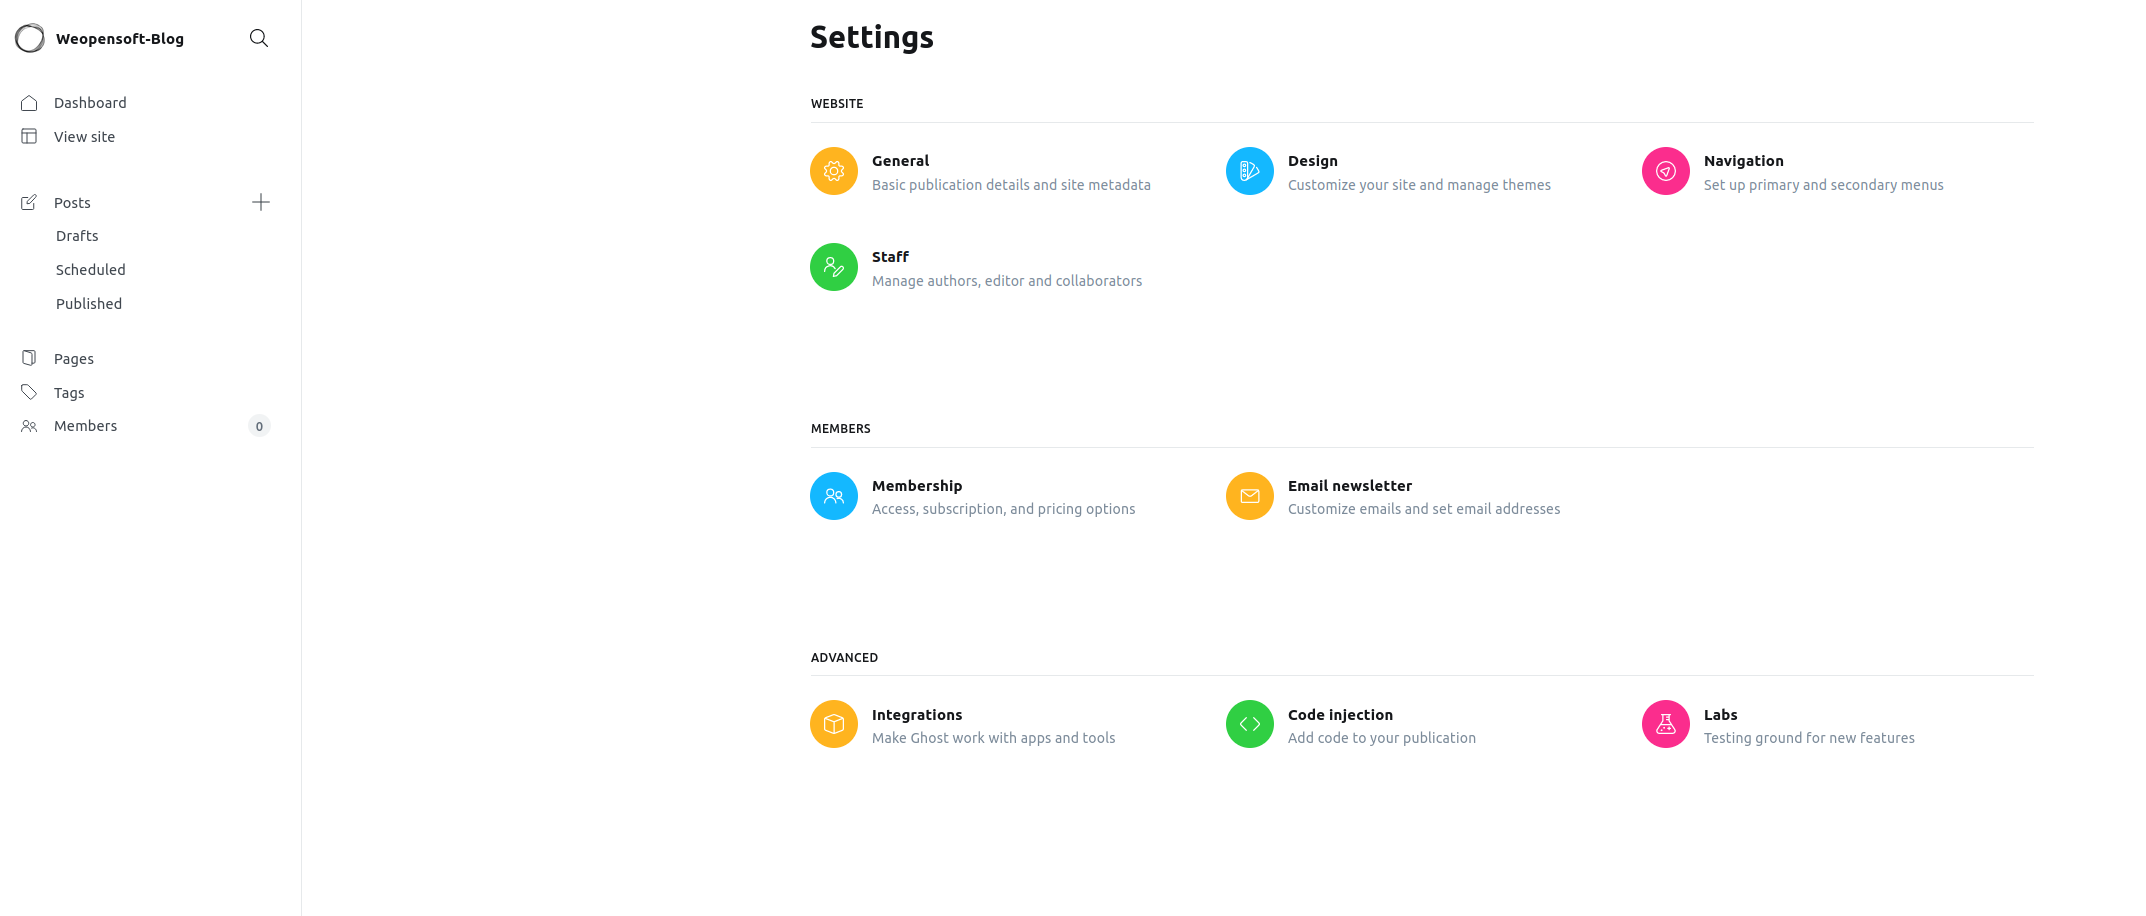2146x916 pixels.
Task: Open Labs flask icon
Action: click(1666, 724)
